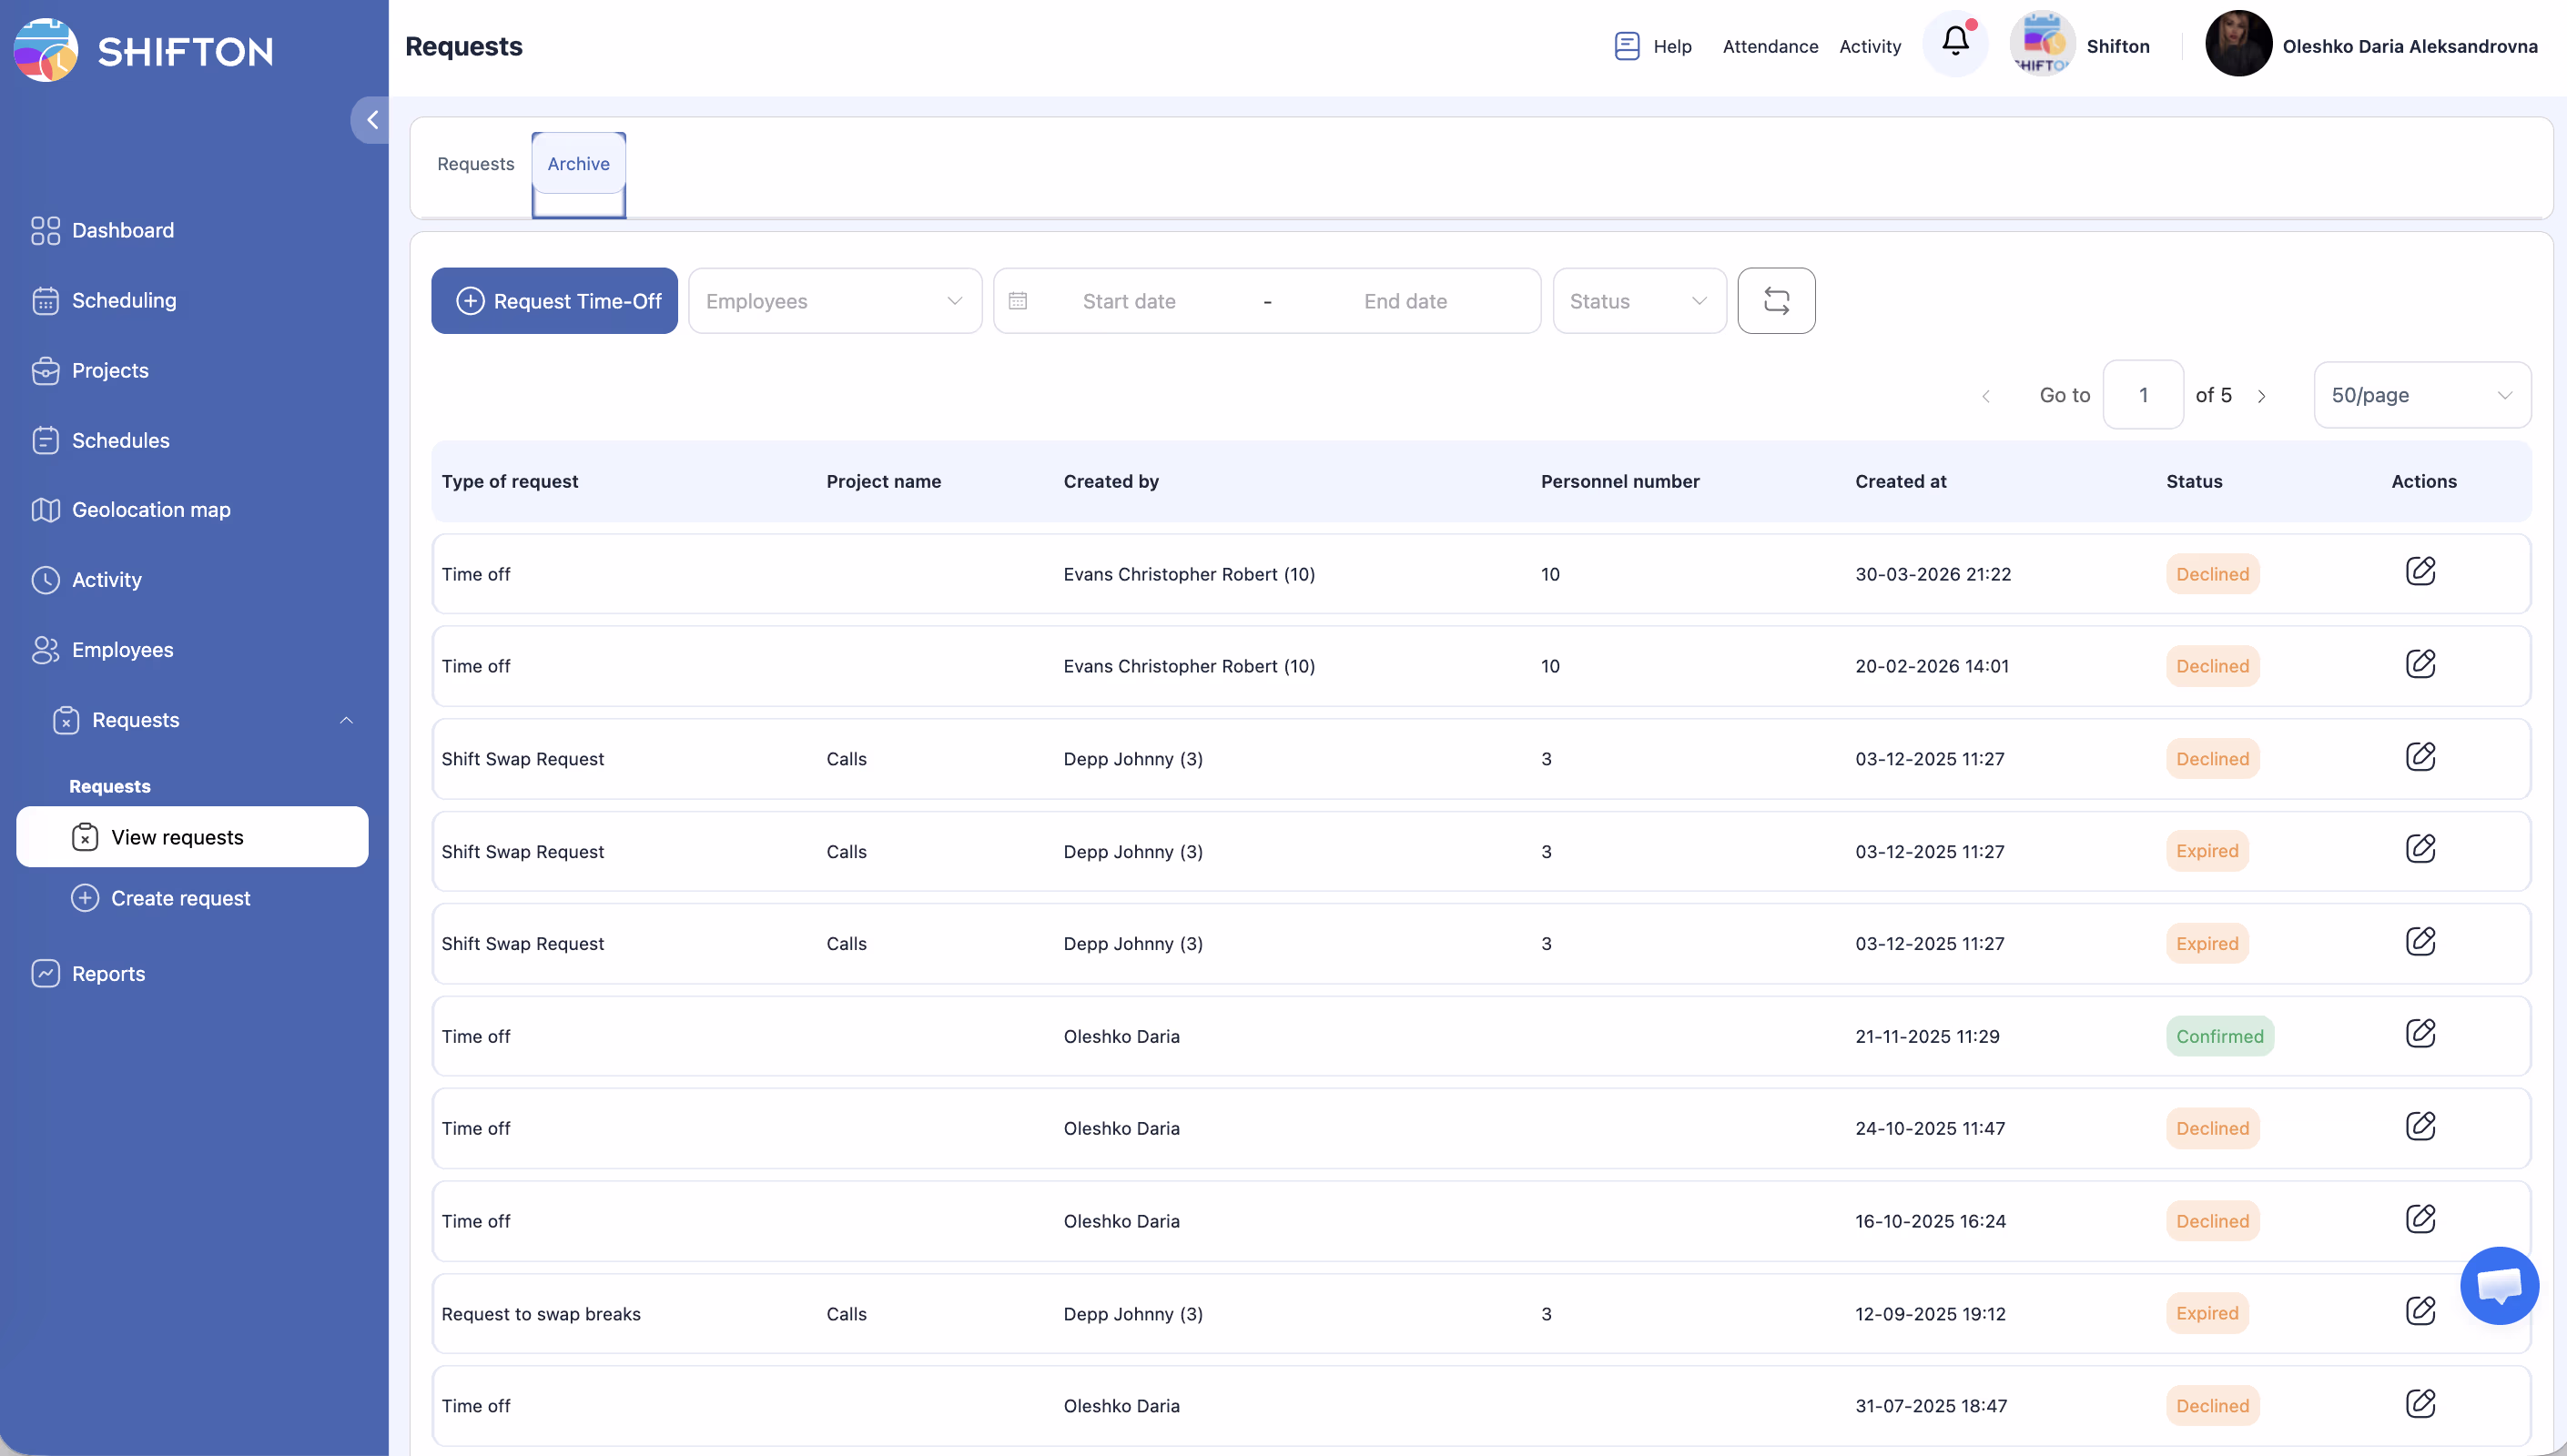The image size is (2567, 1456).
Task: Open the Employees filter dropdown
Action: click(x=834, y=301)
